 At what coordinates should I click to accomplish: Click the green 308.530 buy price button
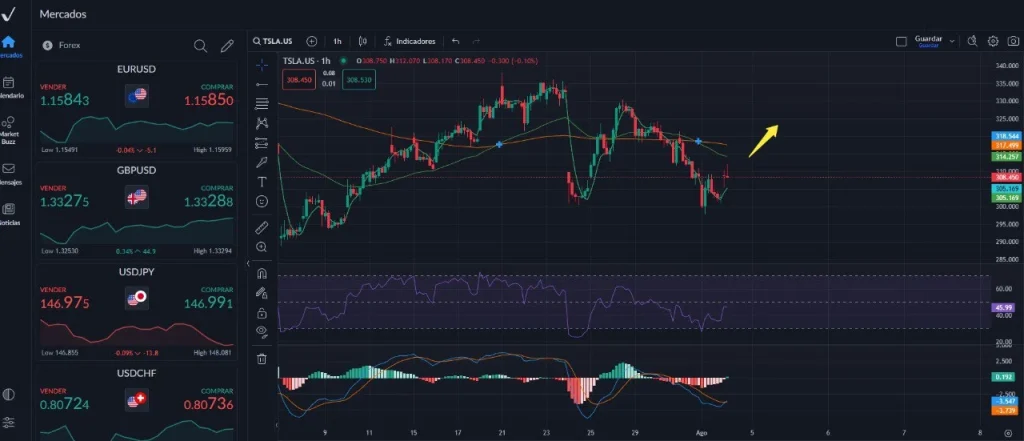tap(359, 80)
